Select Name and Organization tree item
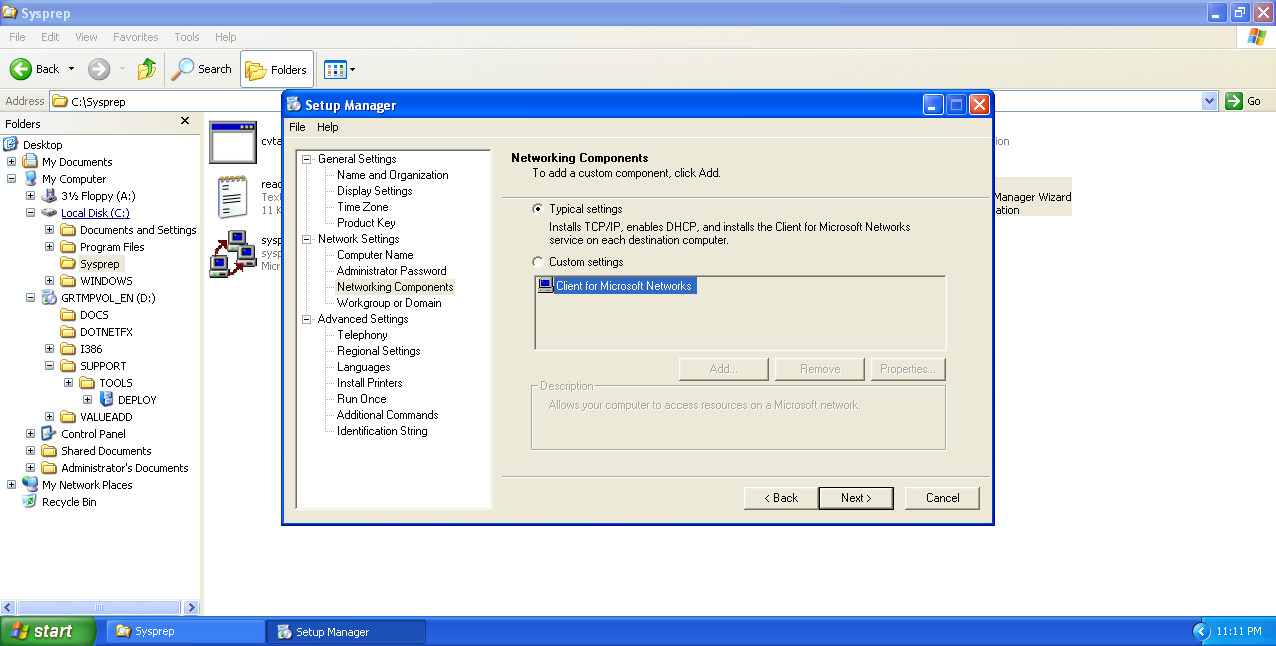1276x646 pixels. coord(392,175)
